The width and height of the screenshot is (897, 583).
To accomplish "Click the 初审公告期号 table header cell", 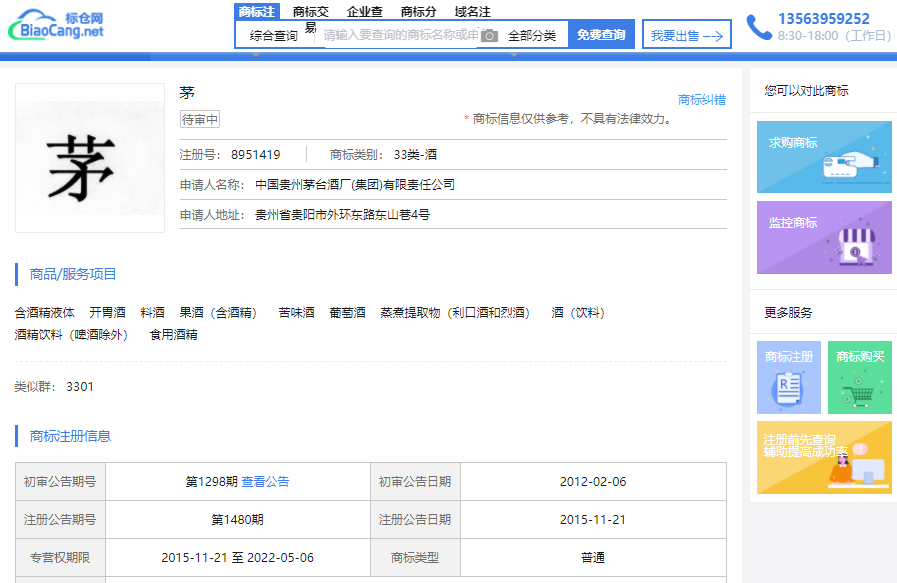I will coord(60,482).
